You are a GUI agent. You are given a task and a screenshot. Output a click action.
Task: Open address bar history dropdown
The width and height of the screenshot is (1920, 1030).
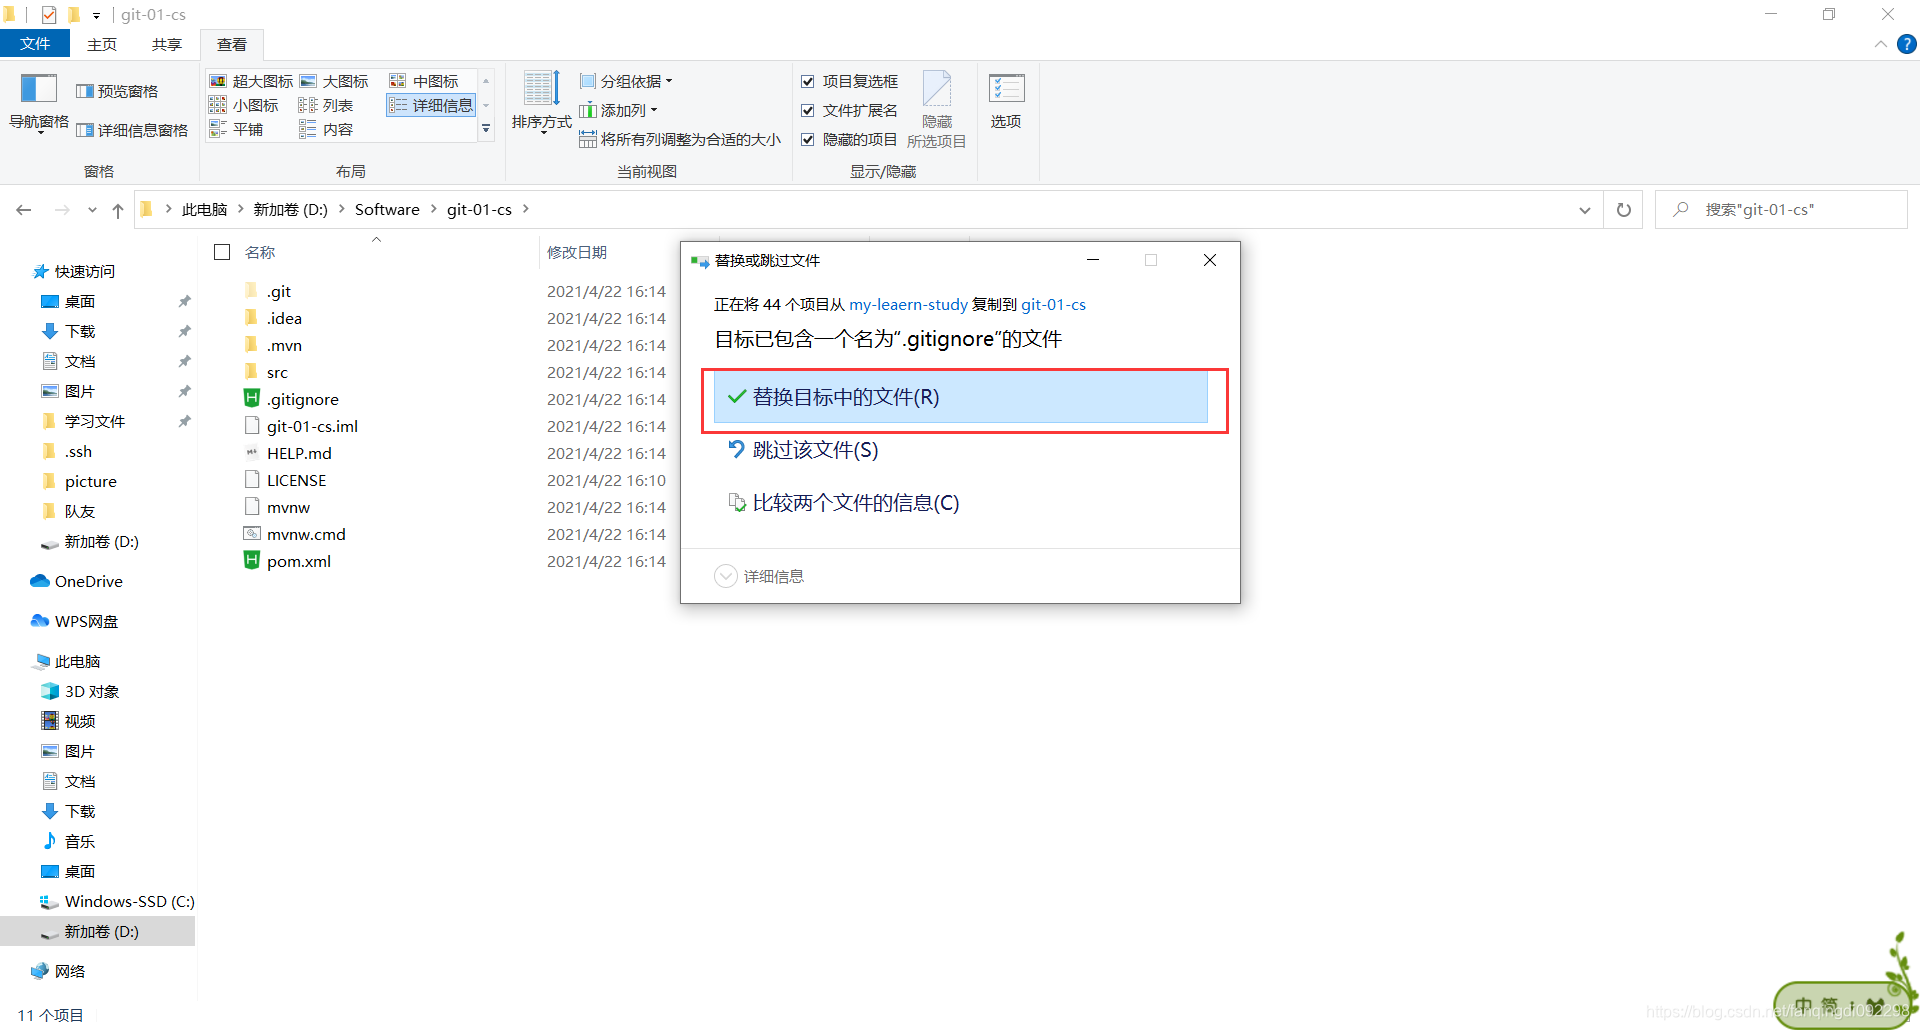coord(1584,210)
